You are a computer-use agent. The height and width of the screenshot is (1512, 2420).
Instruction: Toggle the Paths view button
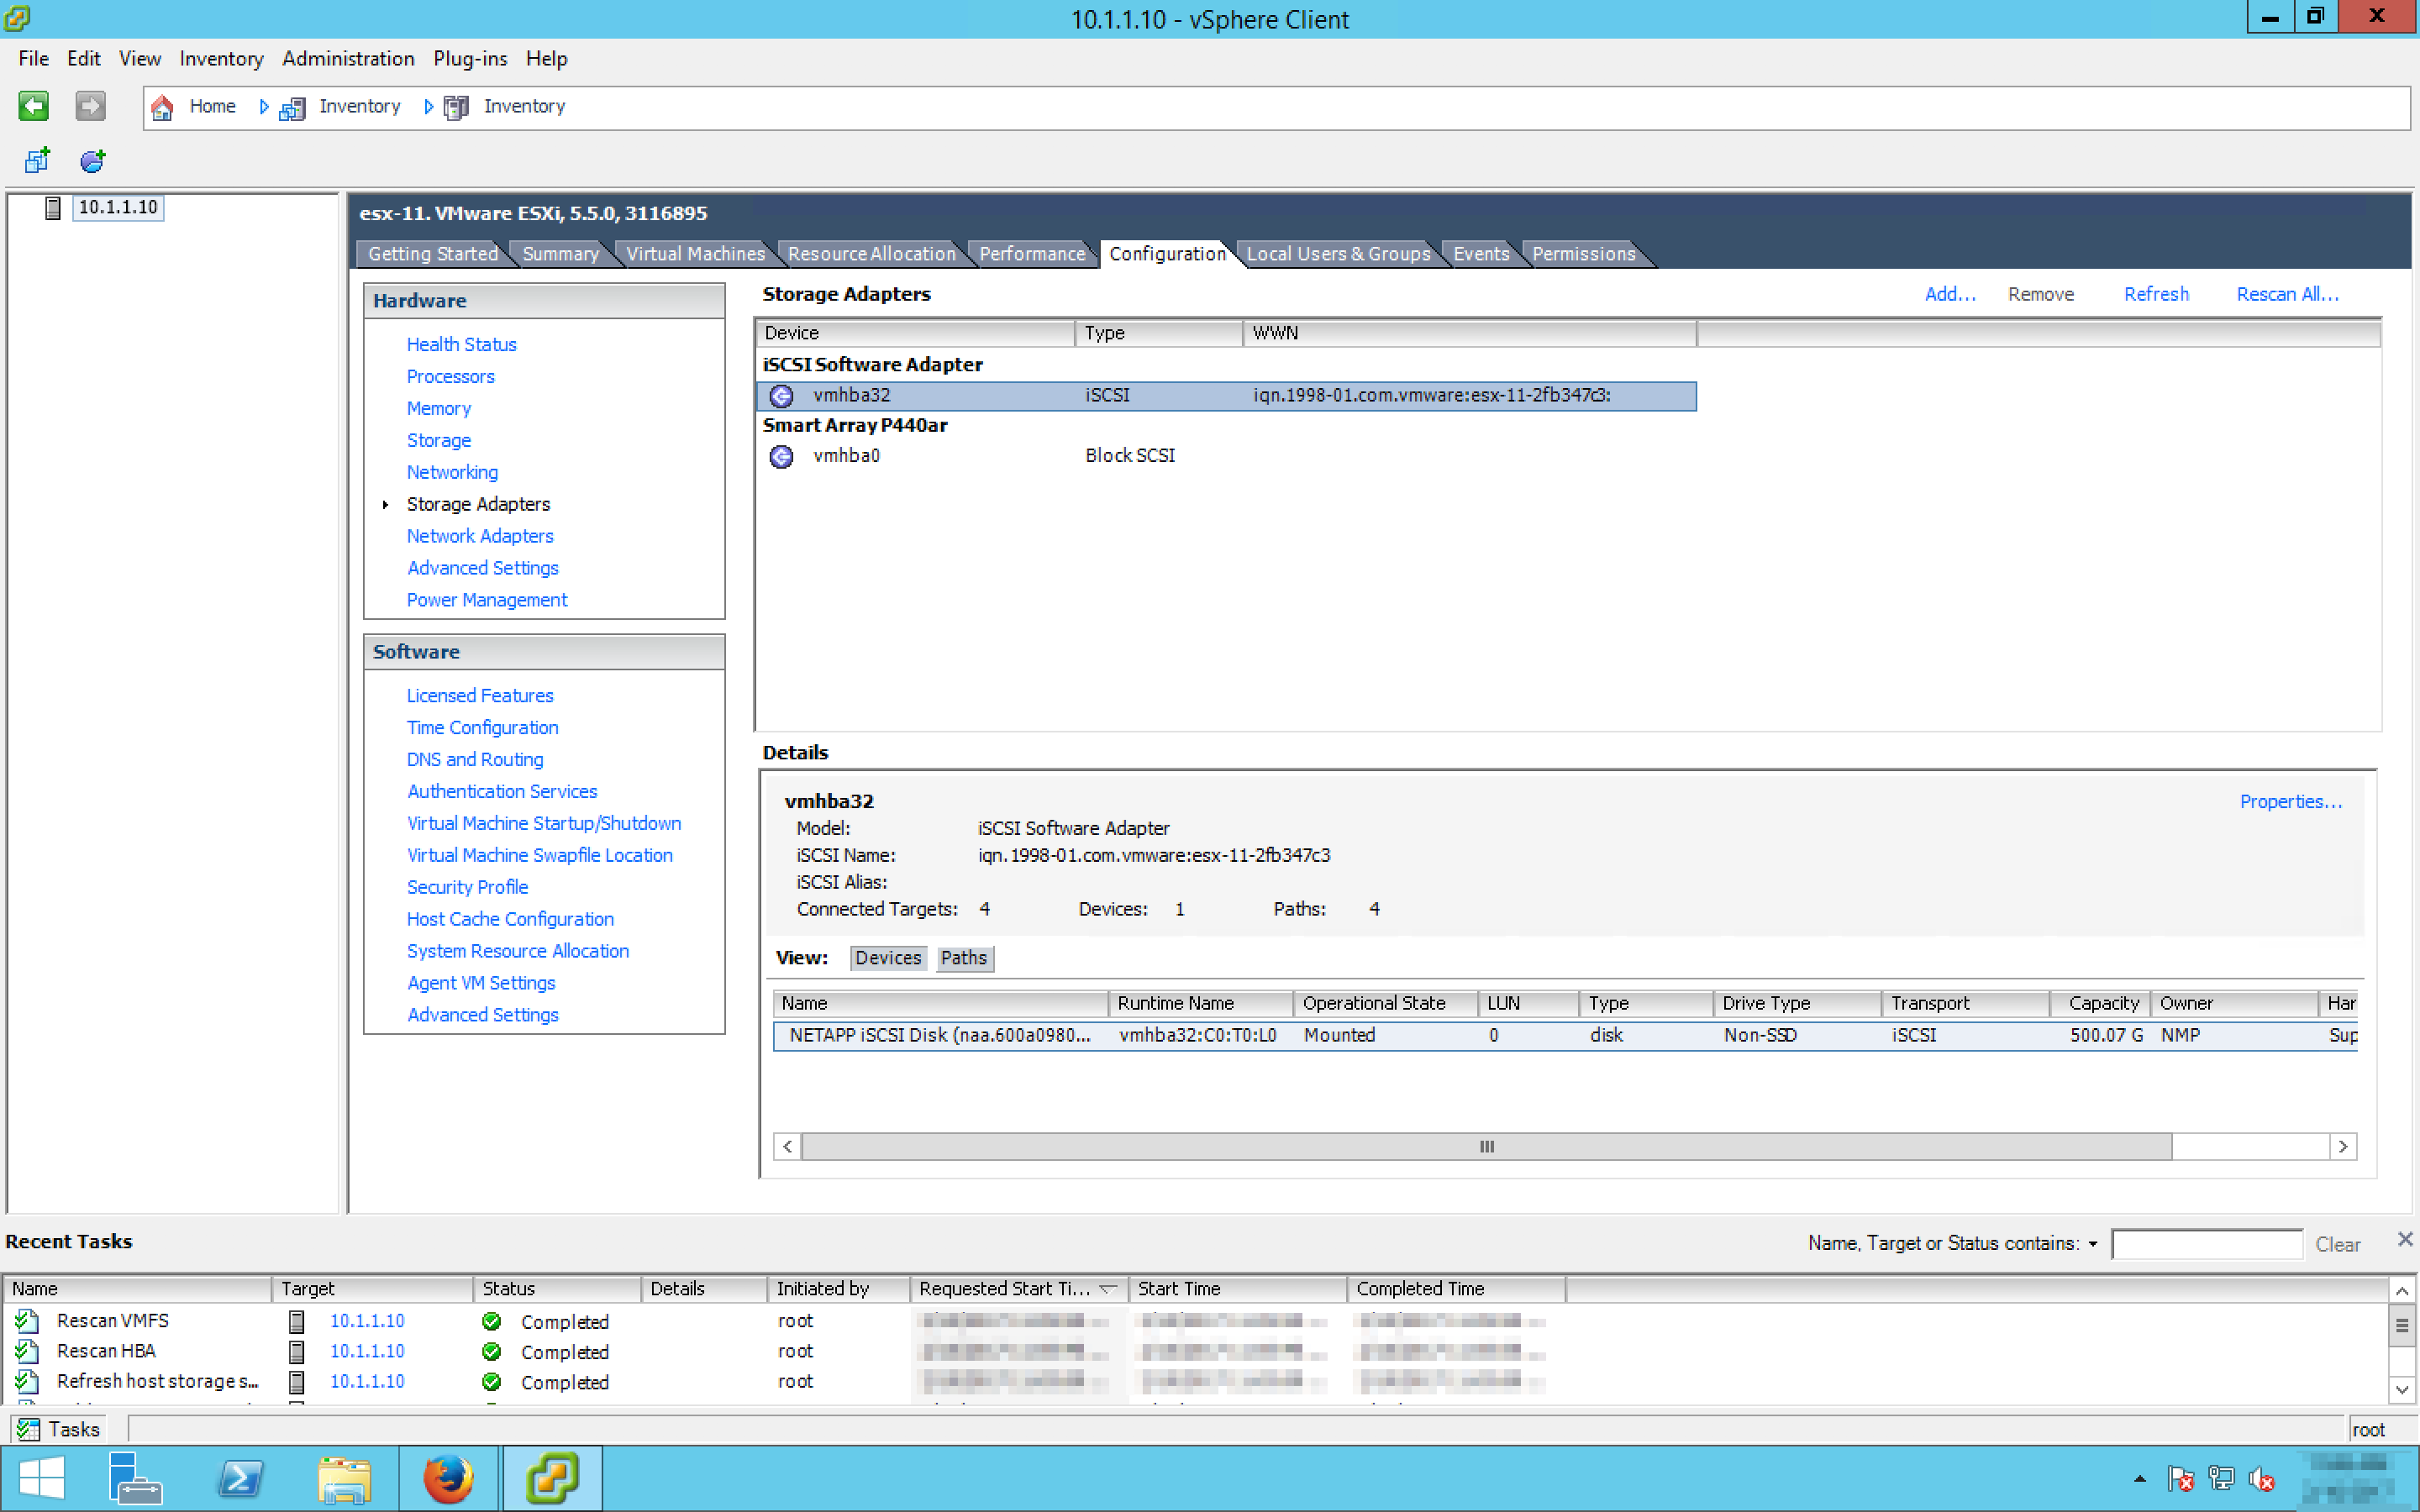(963, 958)
